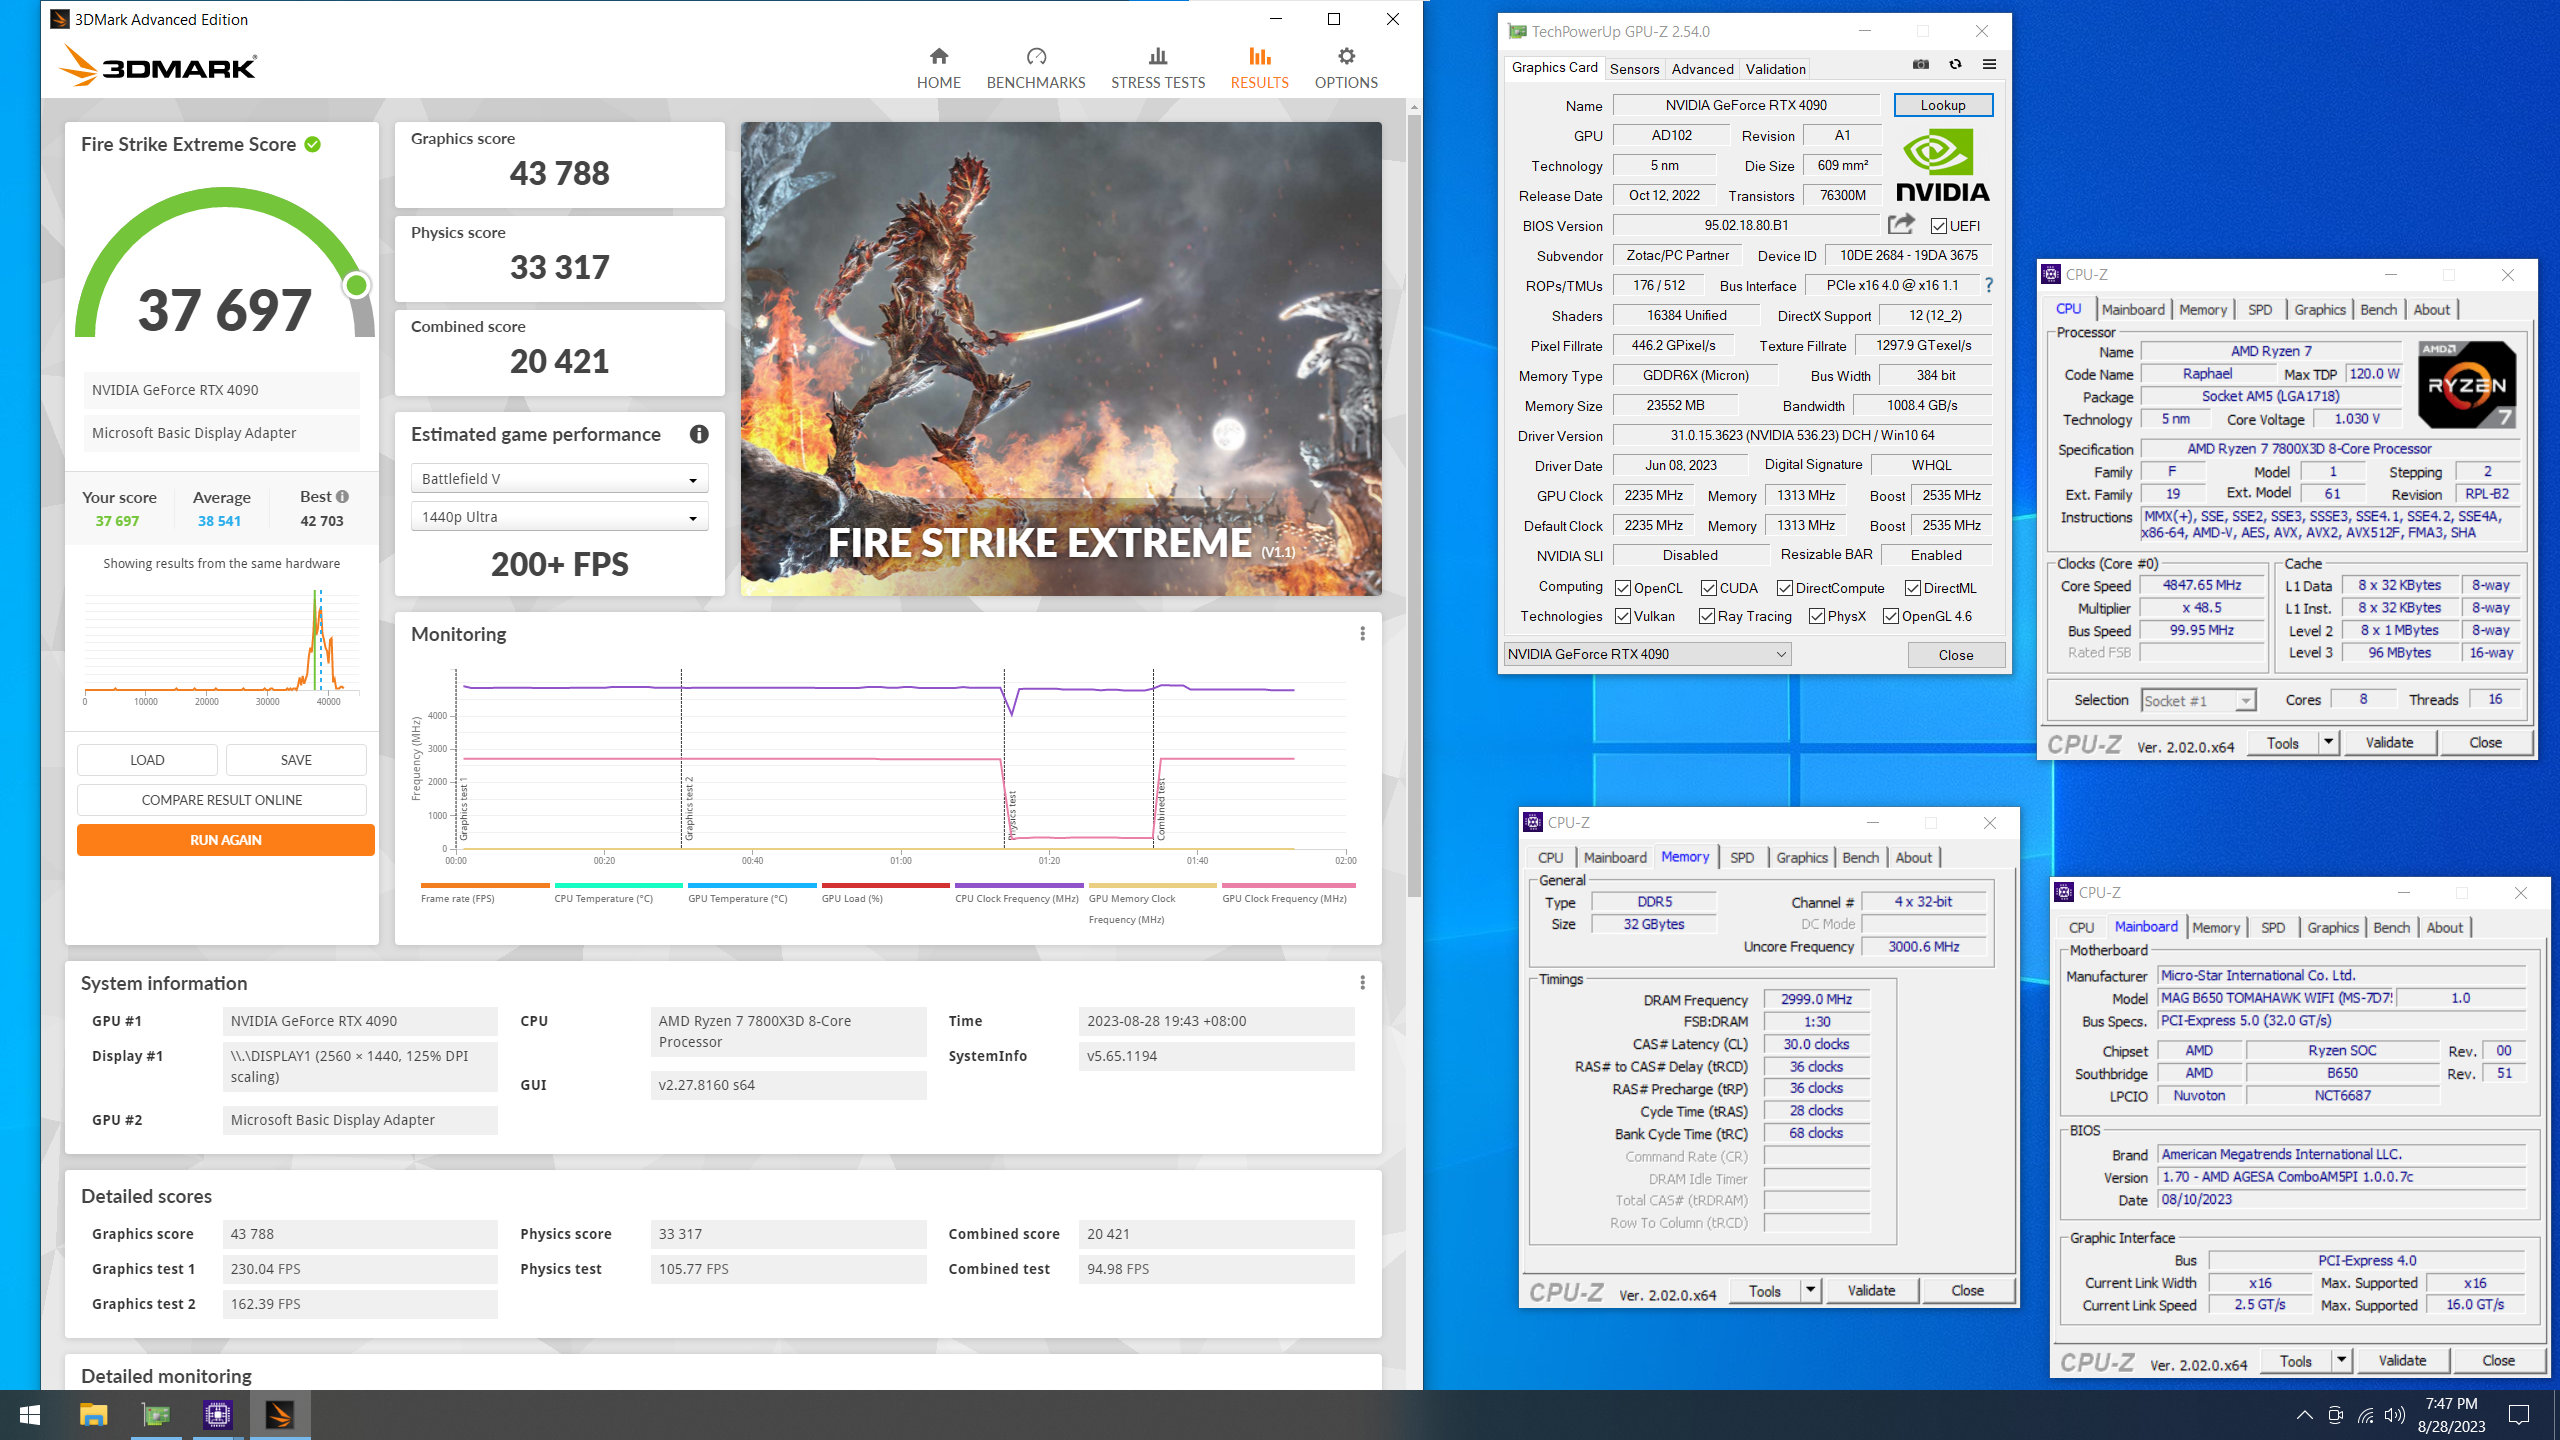Toggle the OpenCL checkbox in GPU-Z
2560x1440 pixels.
(1623, 588)
